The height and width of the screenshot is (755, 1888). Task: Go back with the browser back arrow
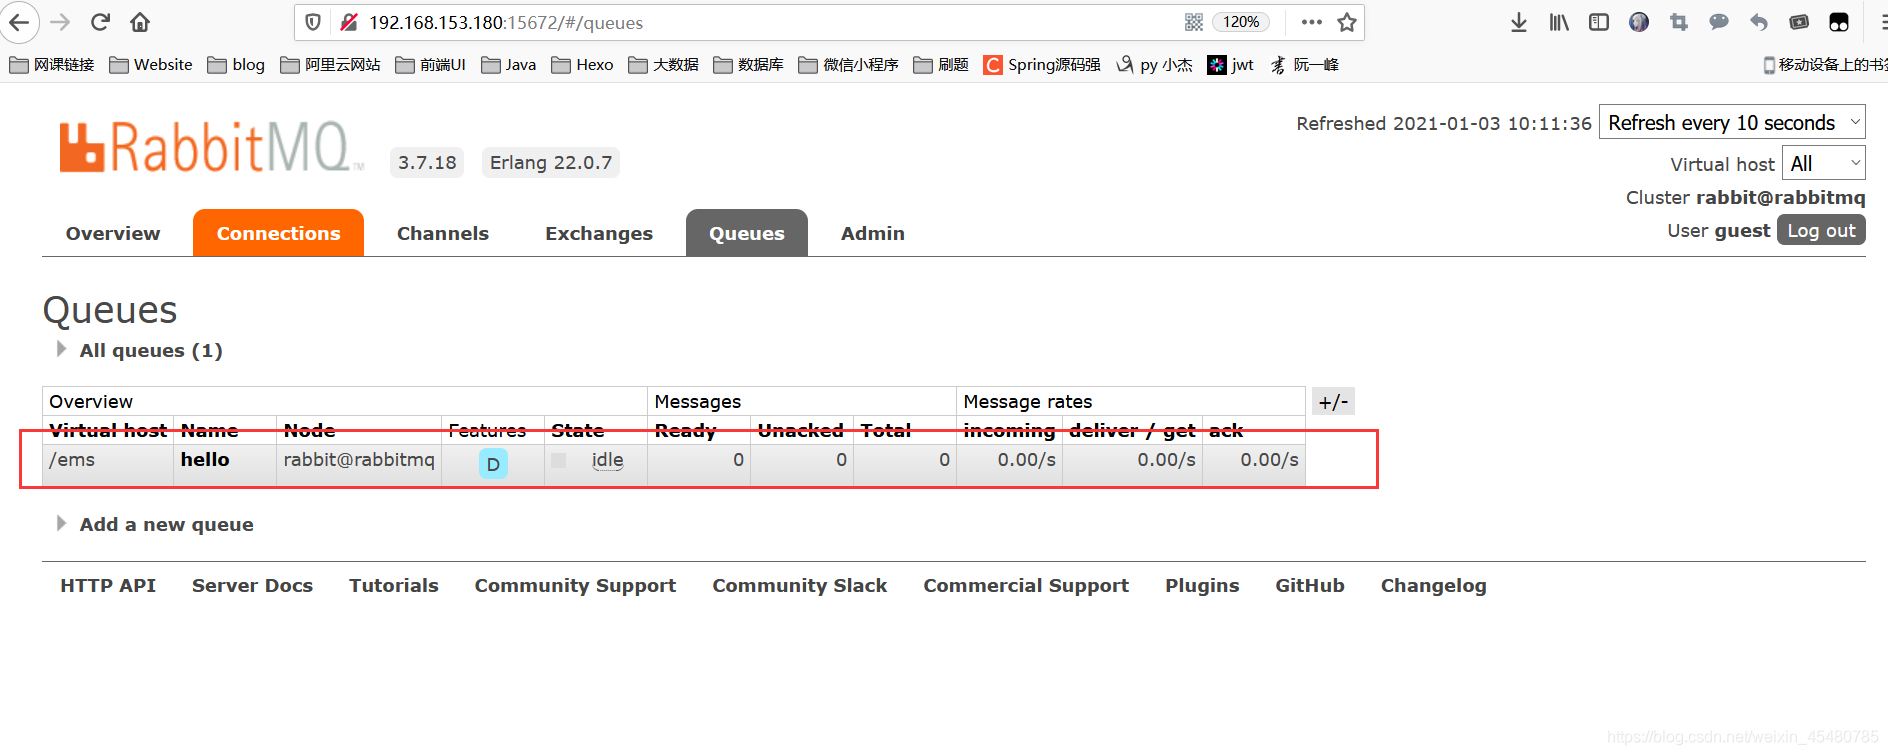click(18, 22)
